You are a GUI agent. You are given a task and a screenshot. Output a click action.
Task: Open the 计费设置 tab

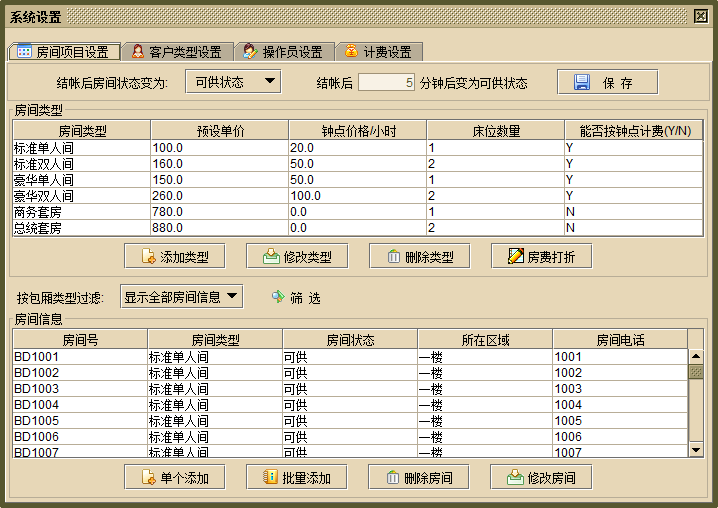click(x=380, y=52)
